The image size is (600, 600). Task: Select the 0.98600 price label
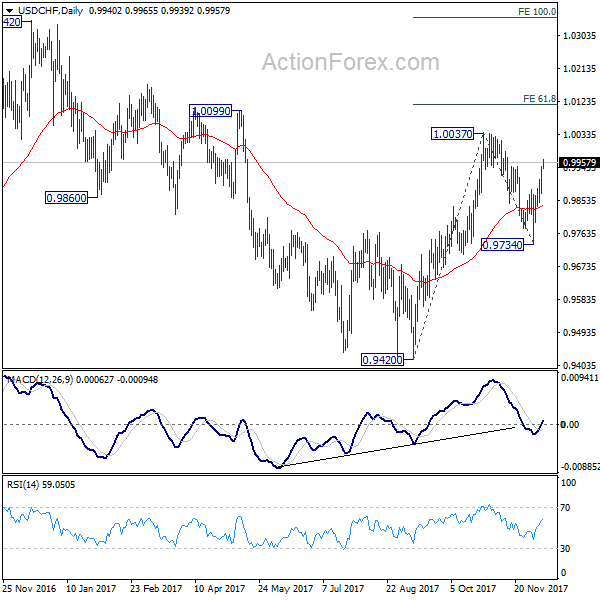tap(66, 198)
